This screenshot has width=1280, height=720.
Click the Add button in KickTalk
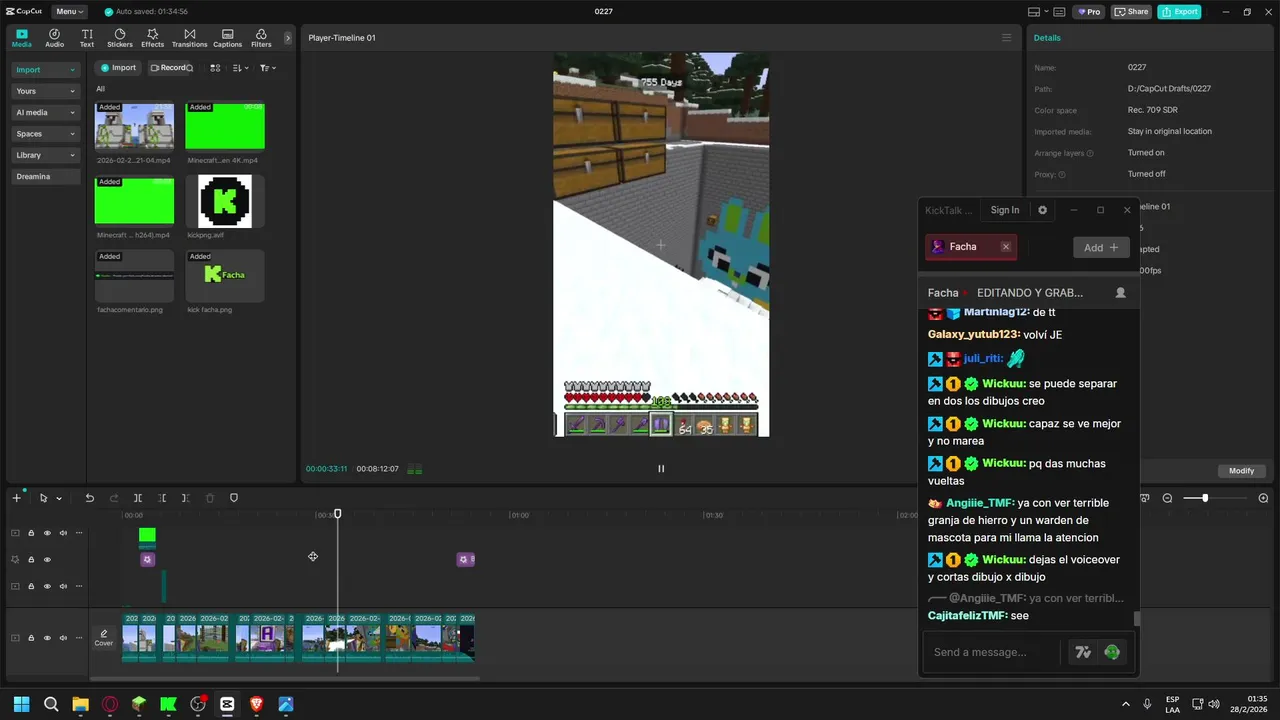pos(1101,247)
